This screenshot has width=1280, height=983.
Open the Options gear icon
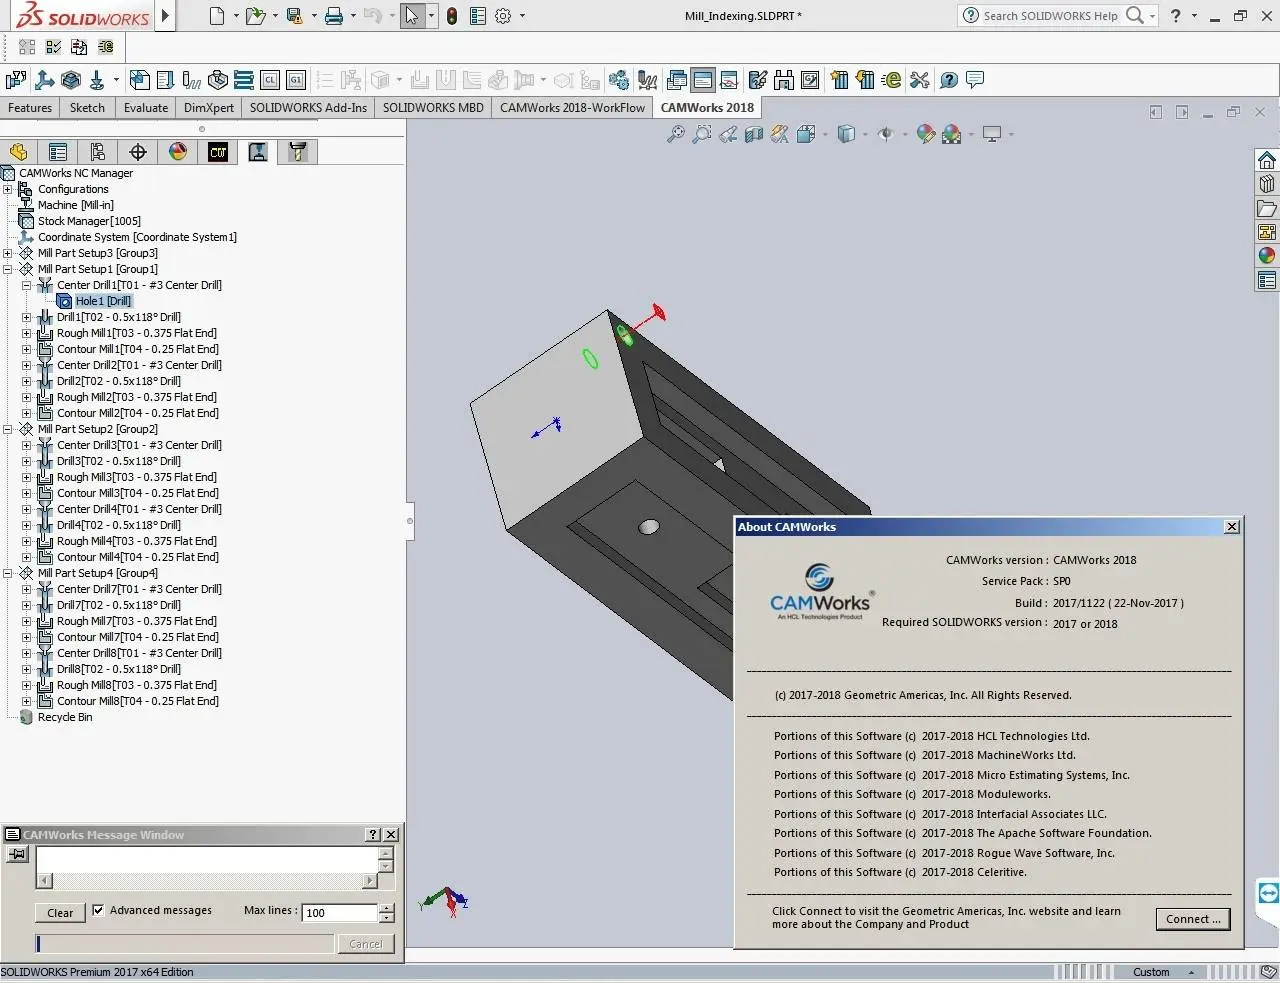point(503,16)
